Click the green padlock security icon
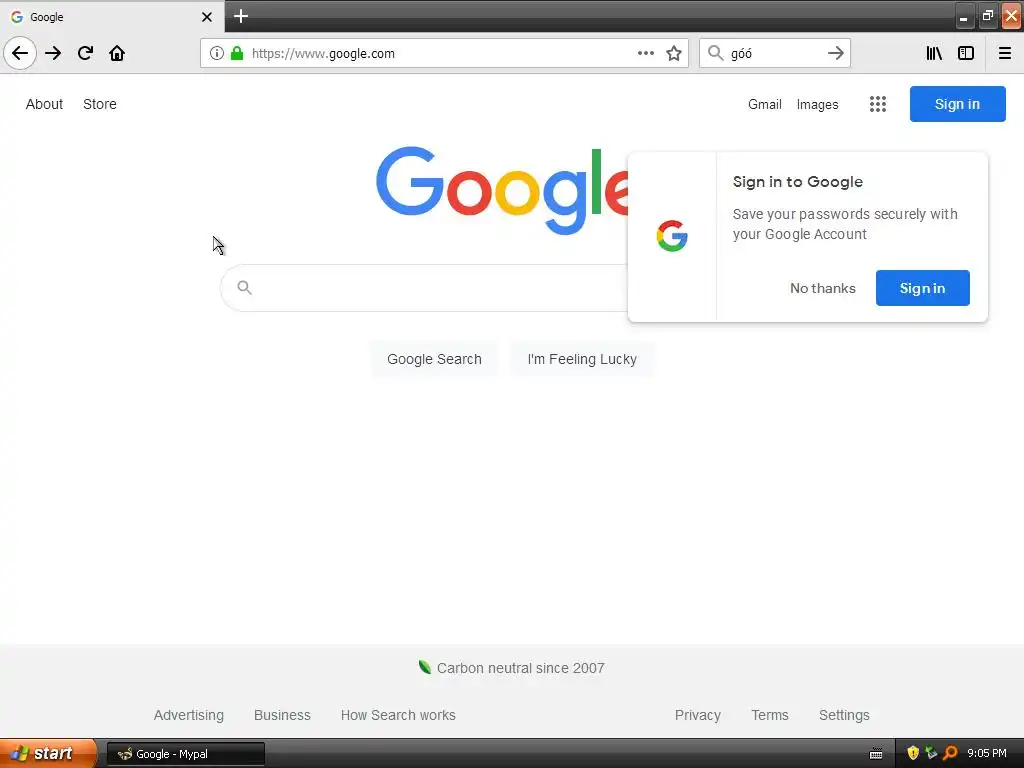Screen dimensions: 1024x768 (x=237, y=53)
